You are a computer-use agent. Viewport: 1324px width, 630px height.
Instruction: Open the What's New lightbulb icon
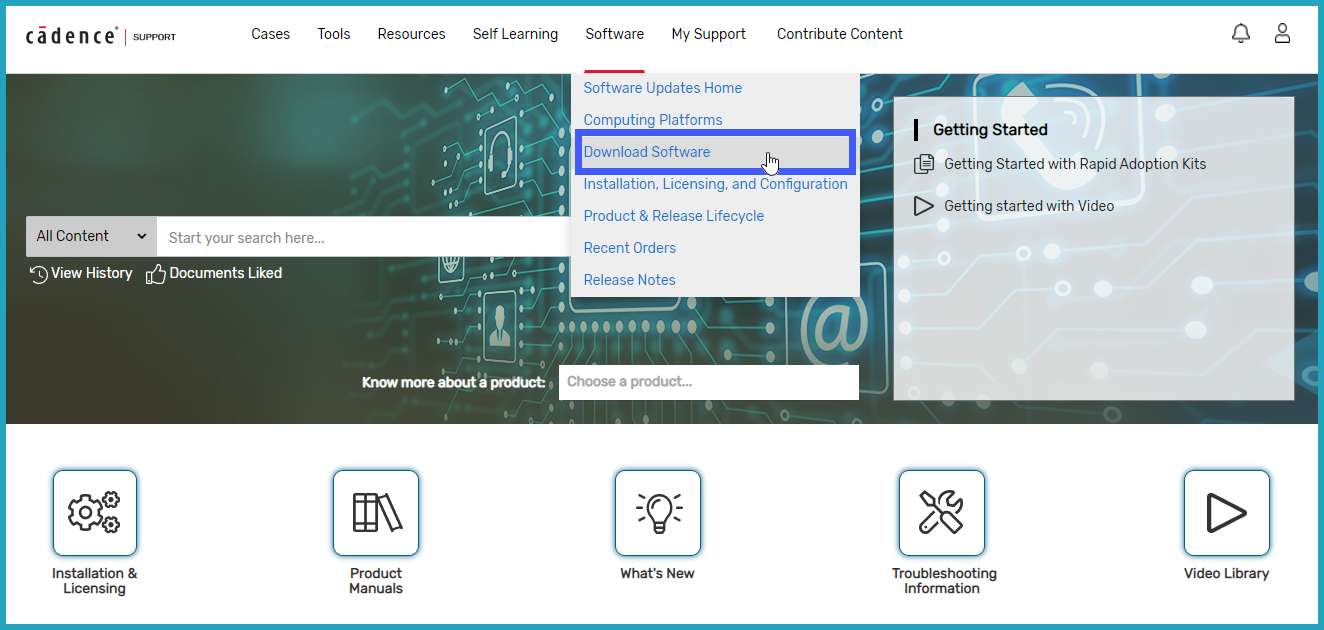657,513
